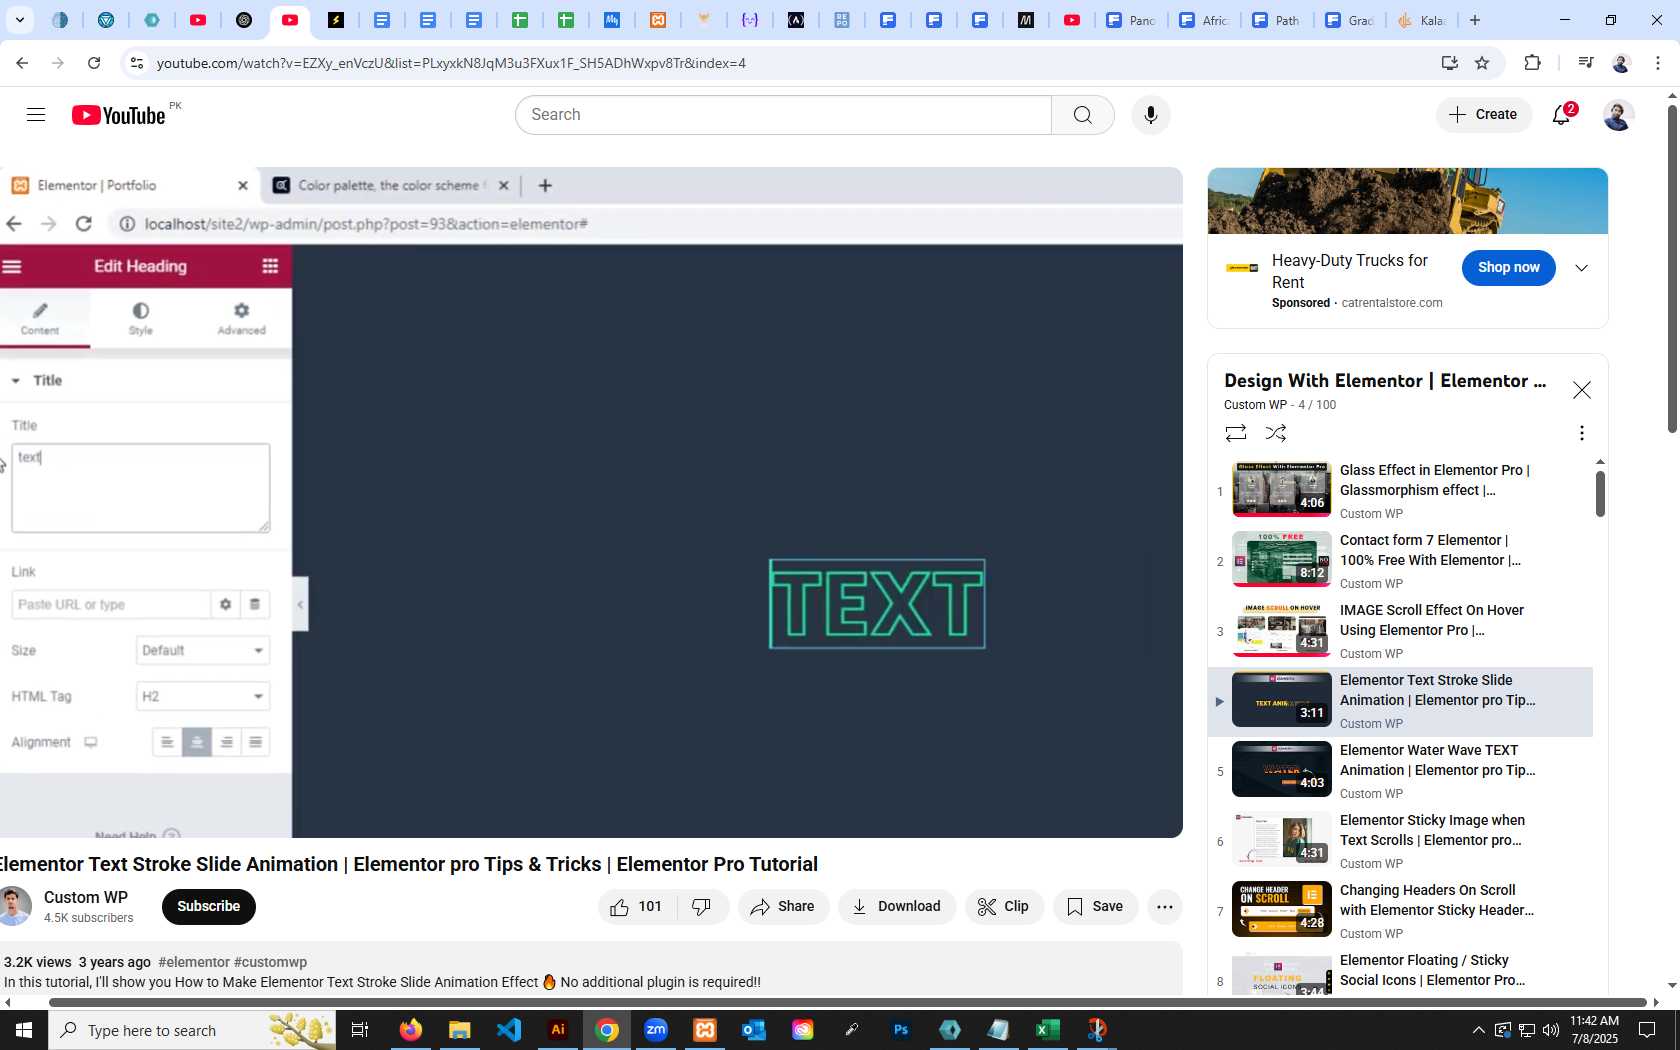
Task: Click #customwp hashtag link
Action: [x=270, y=962]
